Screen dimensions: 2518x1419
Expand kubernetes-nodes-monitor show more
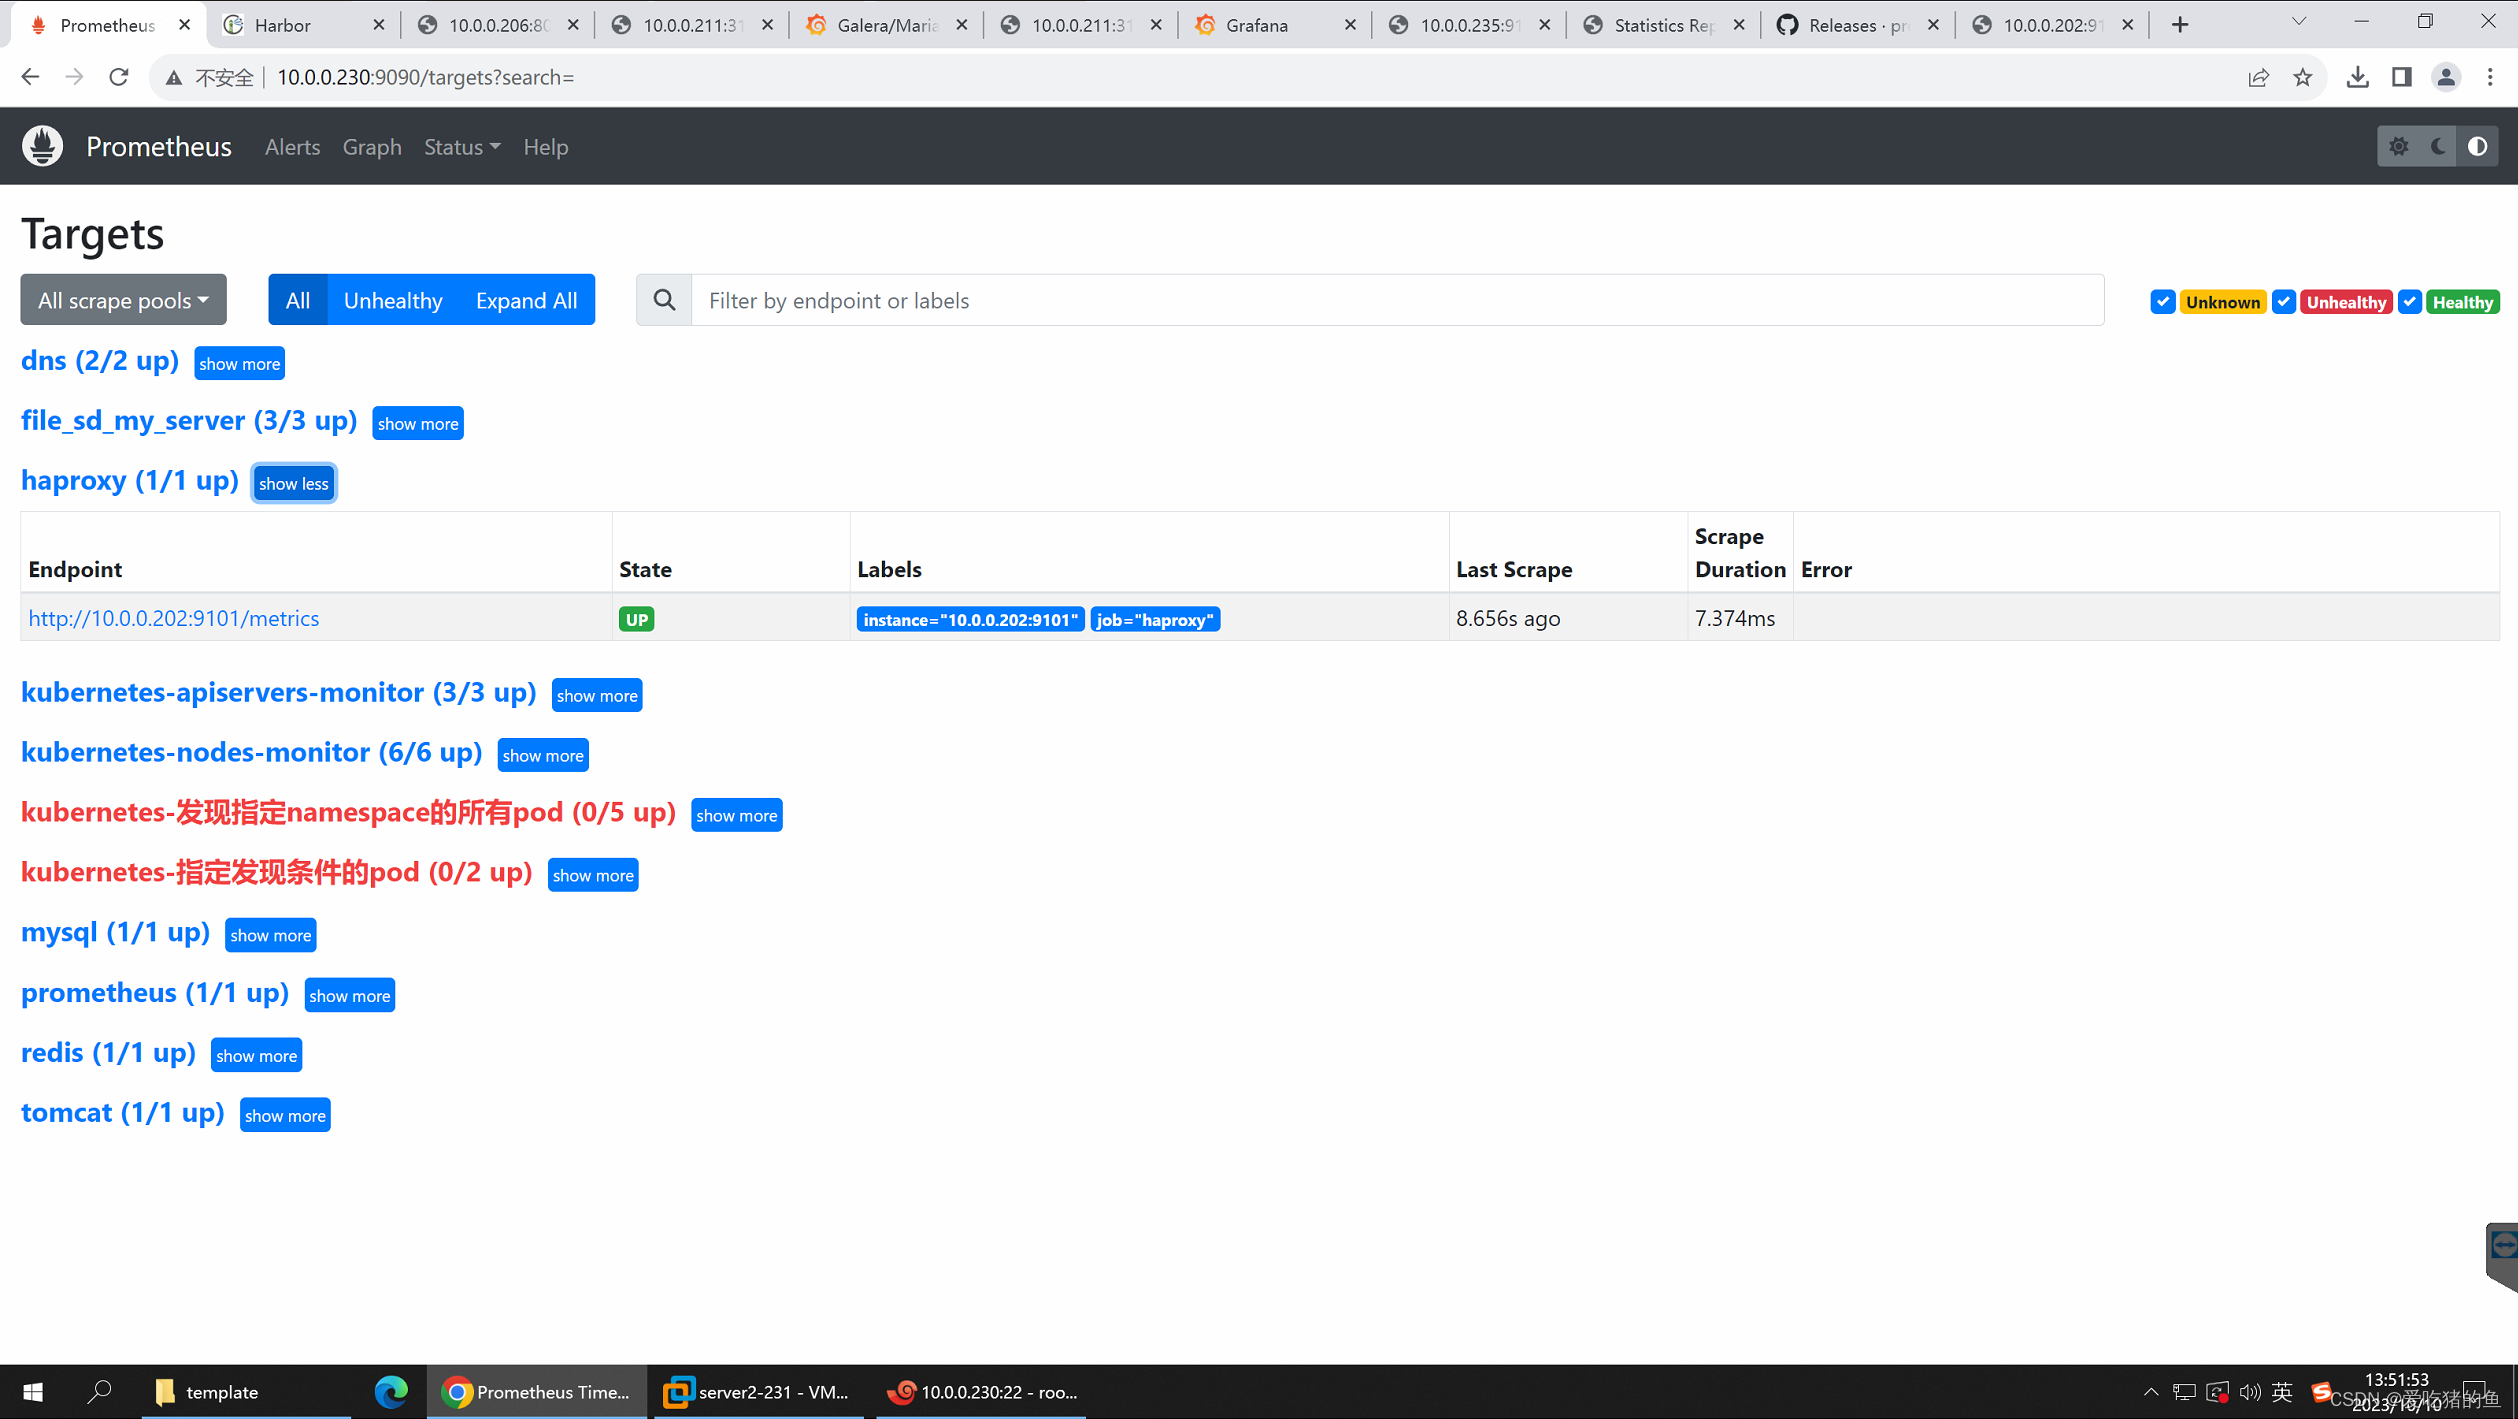(543, 756)
